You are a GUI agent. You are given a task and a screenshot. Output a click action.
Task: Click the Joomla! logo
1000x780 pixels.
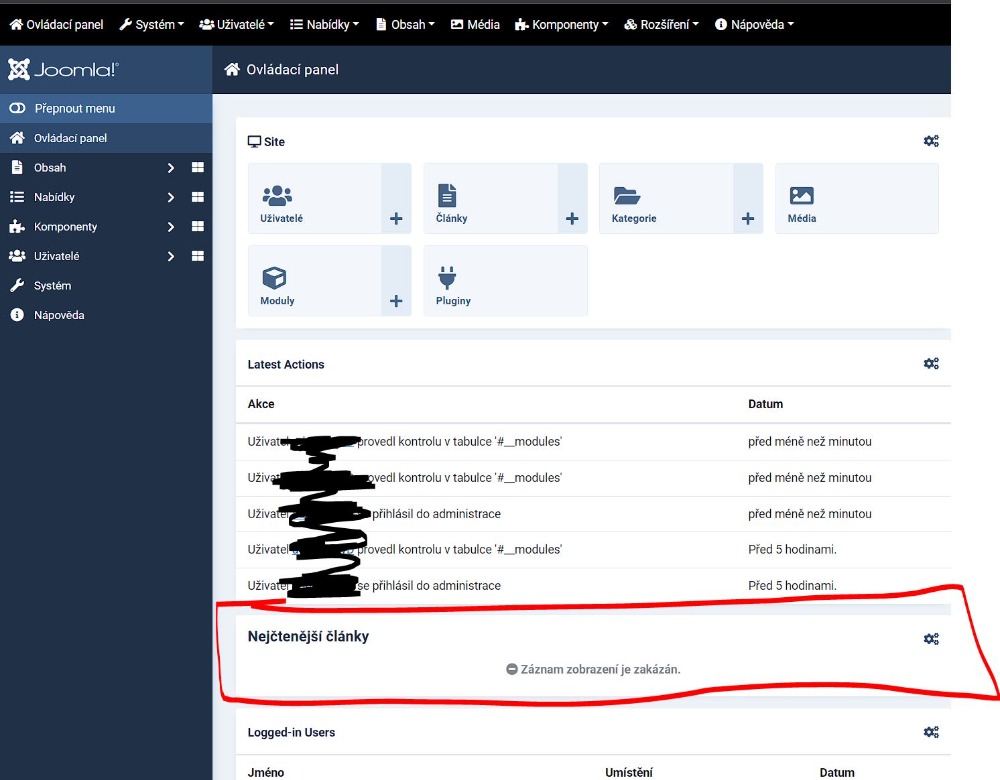click(x=63, y=70)
